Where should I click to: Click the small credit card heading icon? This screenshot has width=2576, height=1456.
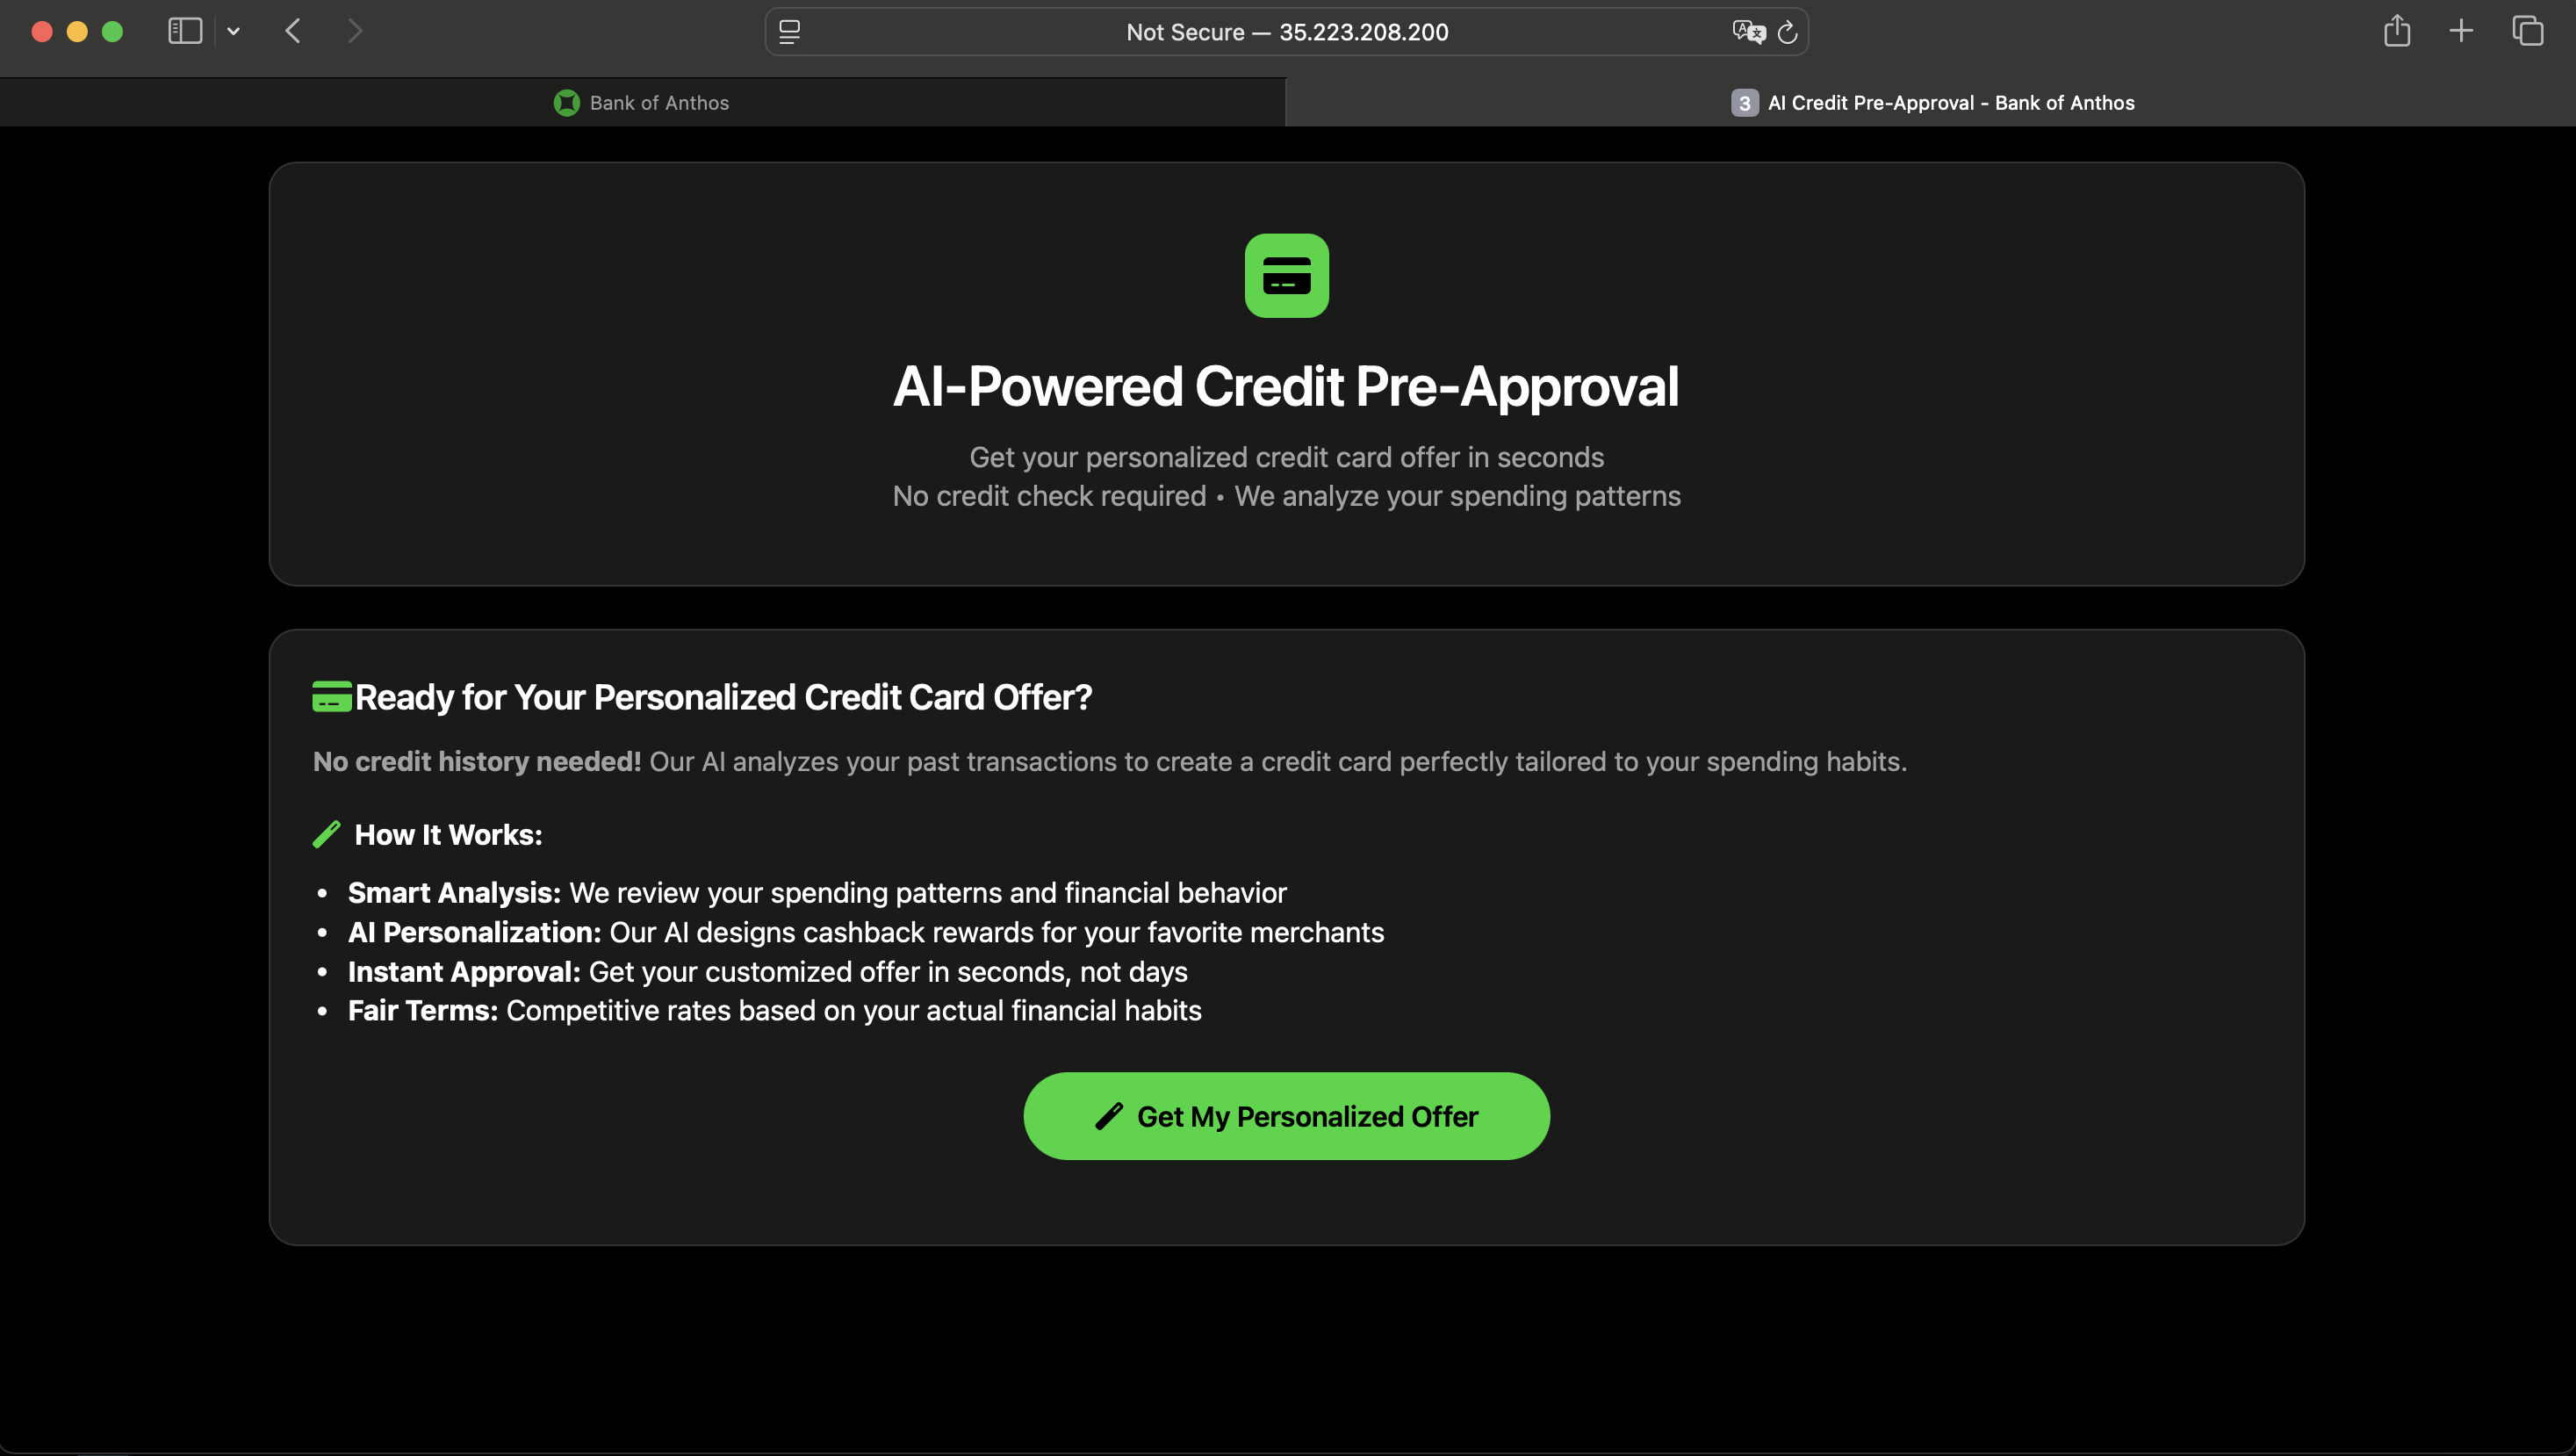[332, 696]
